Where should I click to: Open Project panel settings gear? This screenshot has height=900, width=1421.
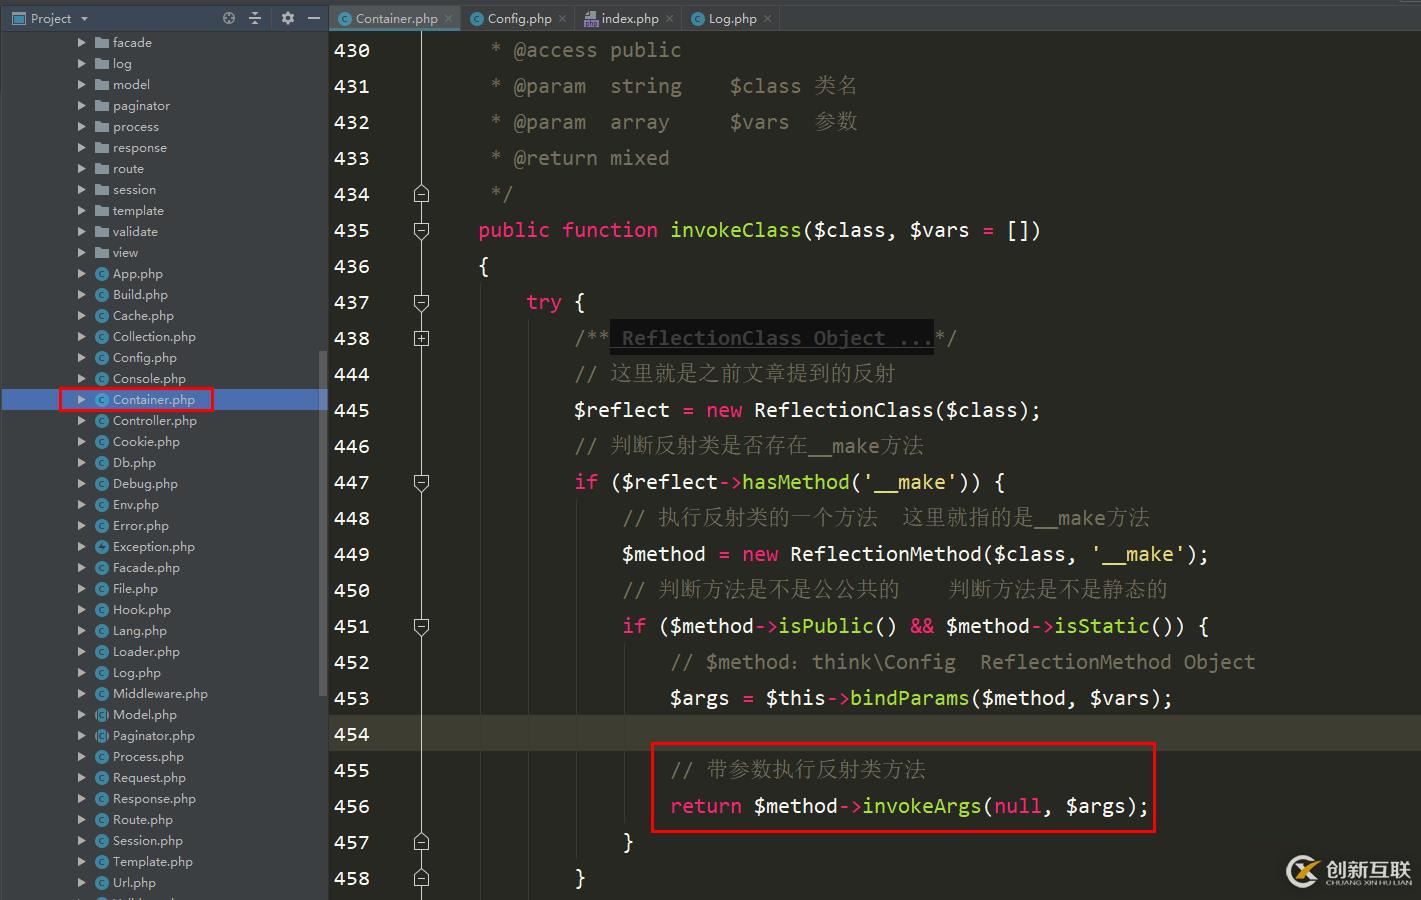point(288,18)
